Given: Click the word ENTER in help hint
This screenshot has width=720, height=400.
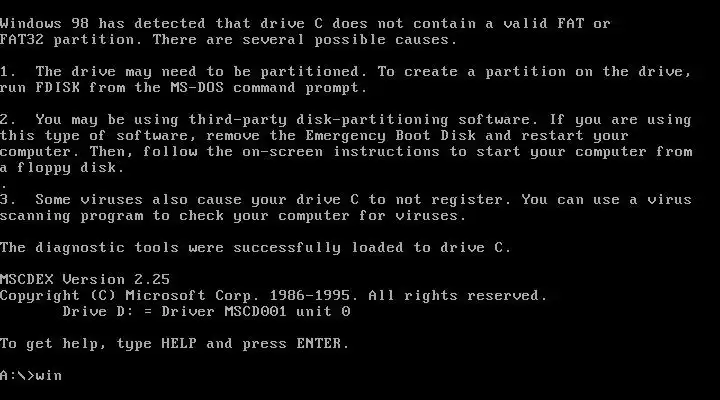Looking at the screenshot, I should [319, 344].
